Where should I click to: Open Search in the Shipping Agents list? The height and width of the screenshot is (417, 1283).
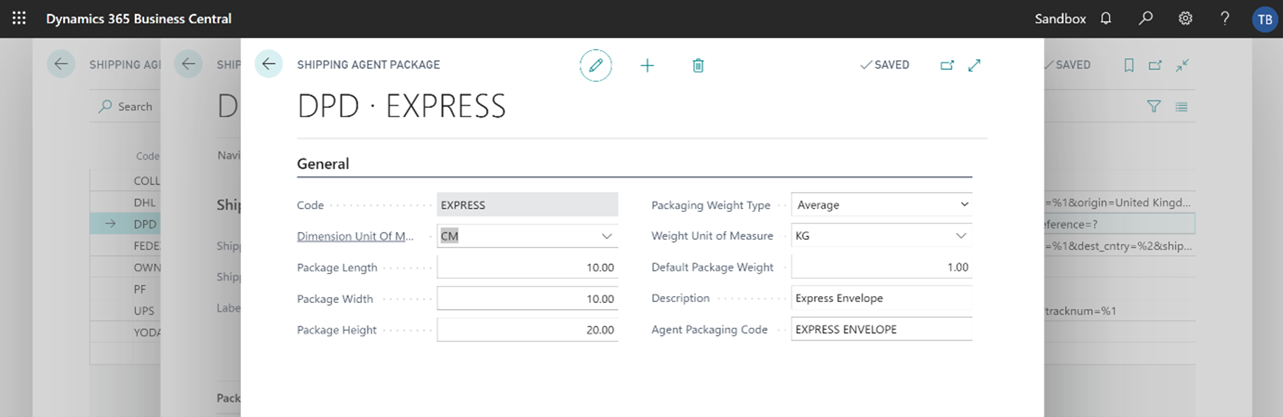tap(125, 106)
